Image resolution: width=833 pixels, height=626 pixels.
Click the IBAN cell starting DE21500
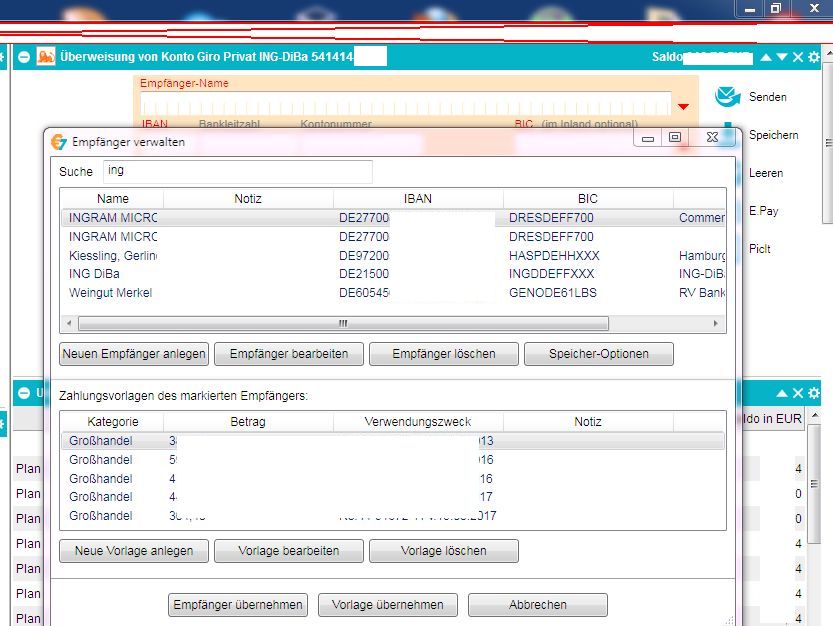pyautogui.click(x=364, y=274)
